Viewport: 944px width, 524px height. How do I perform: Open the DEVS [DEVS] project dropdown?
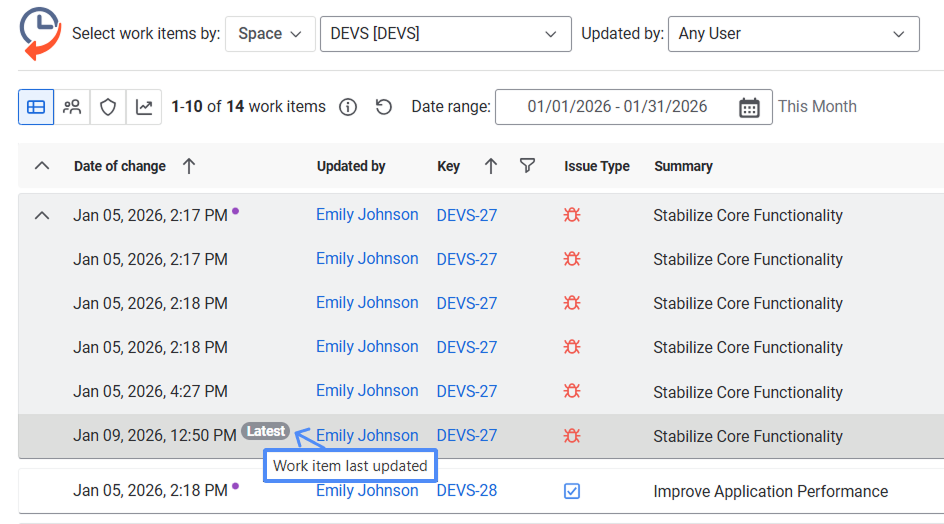point(445,33)
